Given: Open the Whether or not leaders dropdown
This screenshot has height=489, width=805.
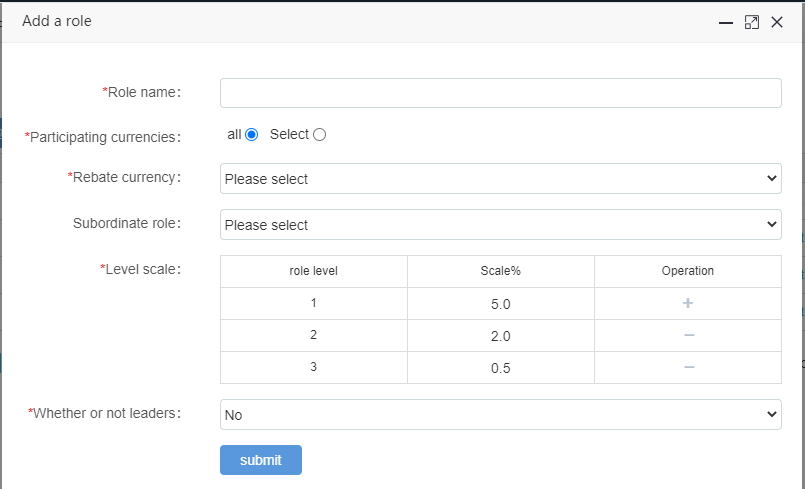Looking at the screenshot, I should pos(500,414).
